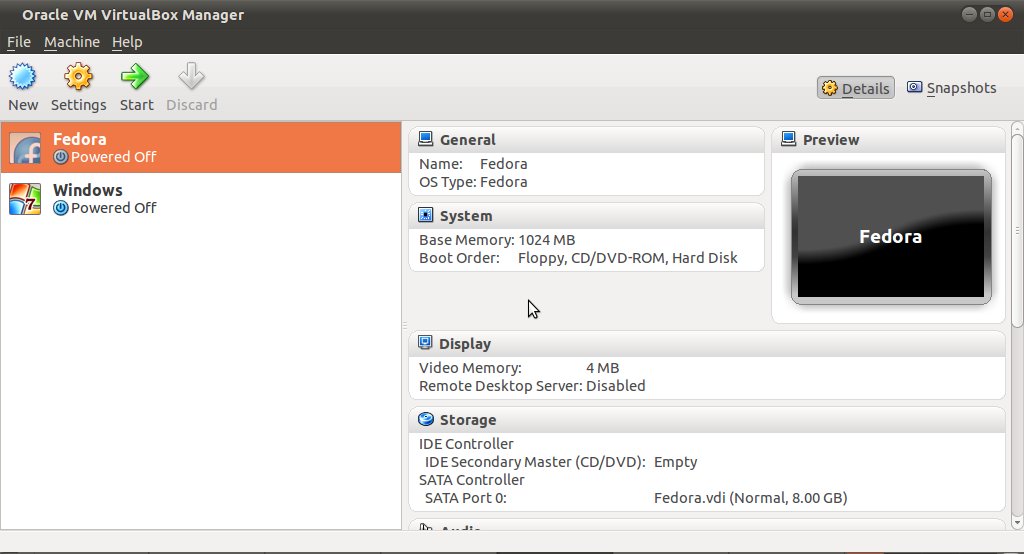Click Fedora's Powered Off status icon

point(61,157)
